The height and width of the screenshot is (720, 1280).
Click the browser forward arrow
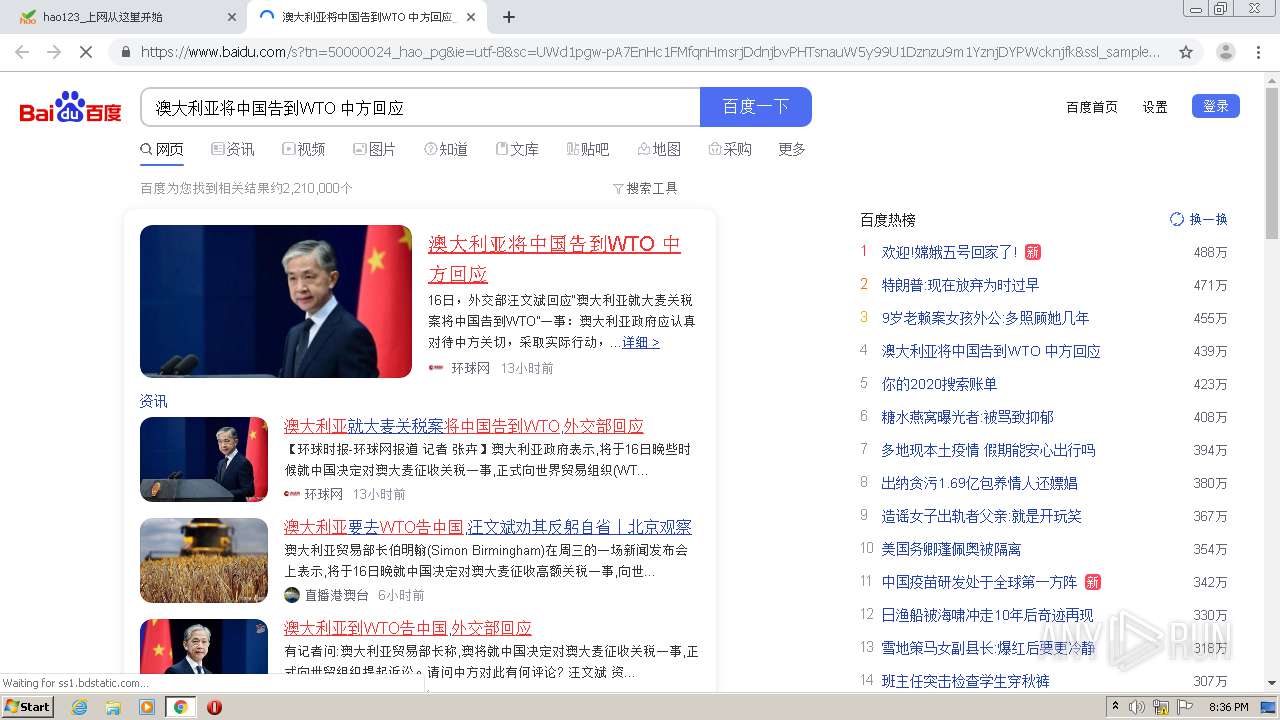tap(54, 52)
